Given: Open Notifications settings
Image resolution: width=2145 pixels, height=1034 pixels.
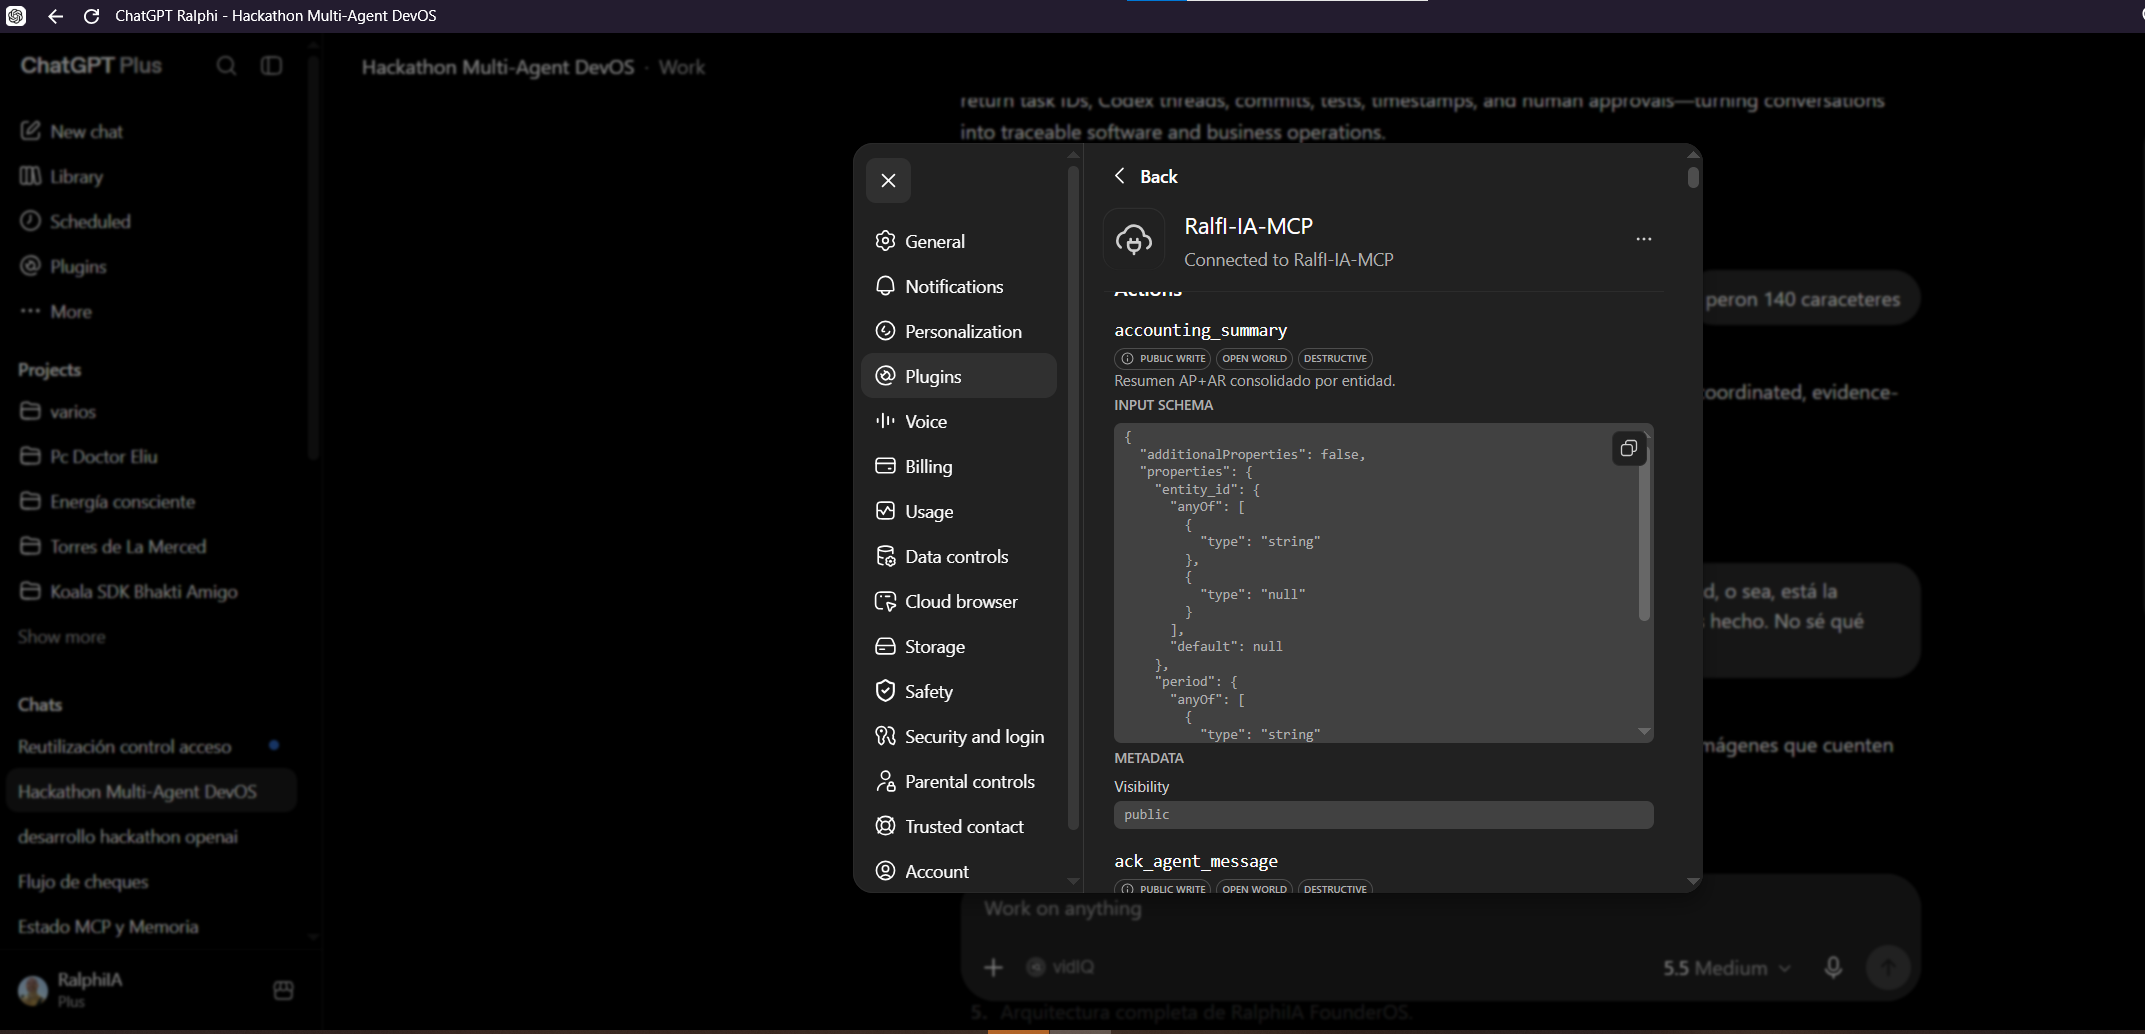Looking at the screenshot, I should [x=958, y=286].
